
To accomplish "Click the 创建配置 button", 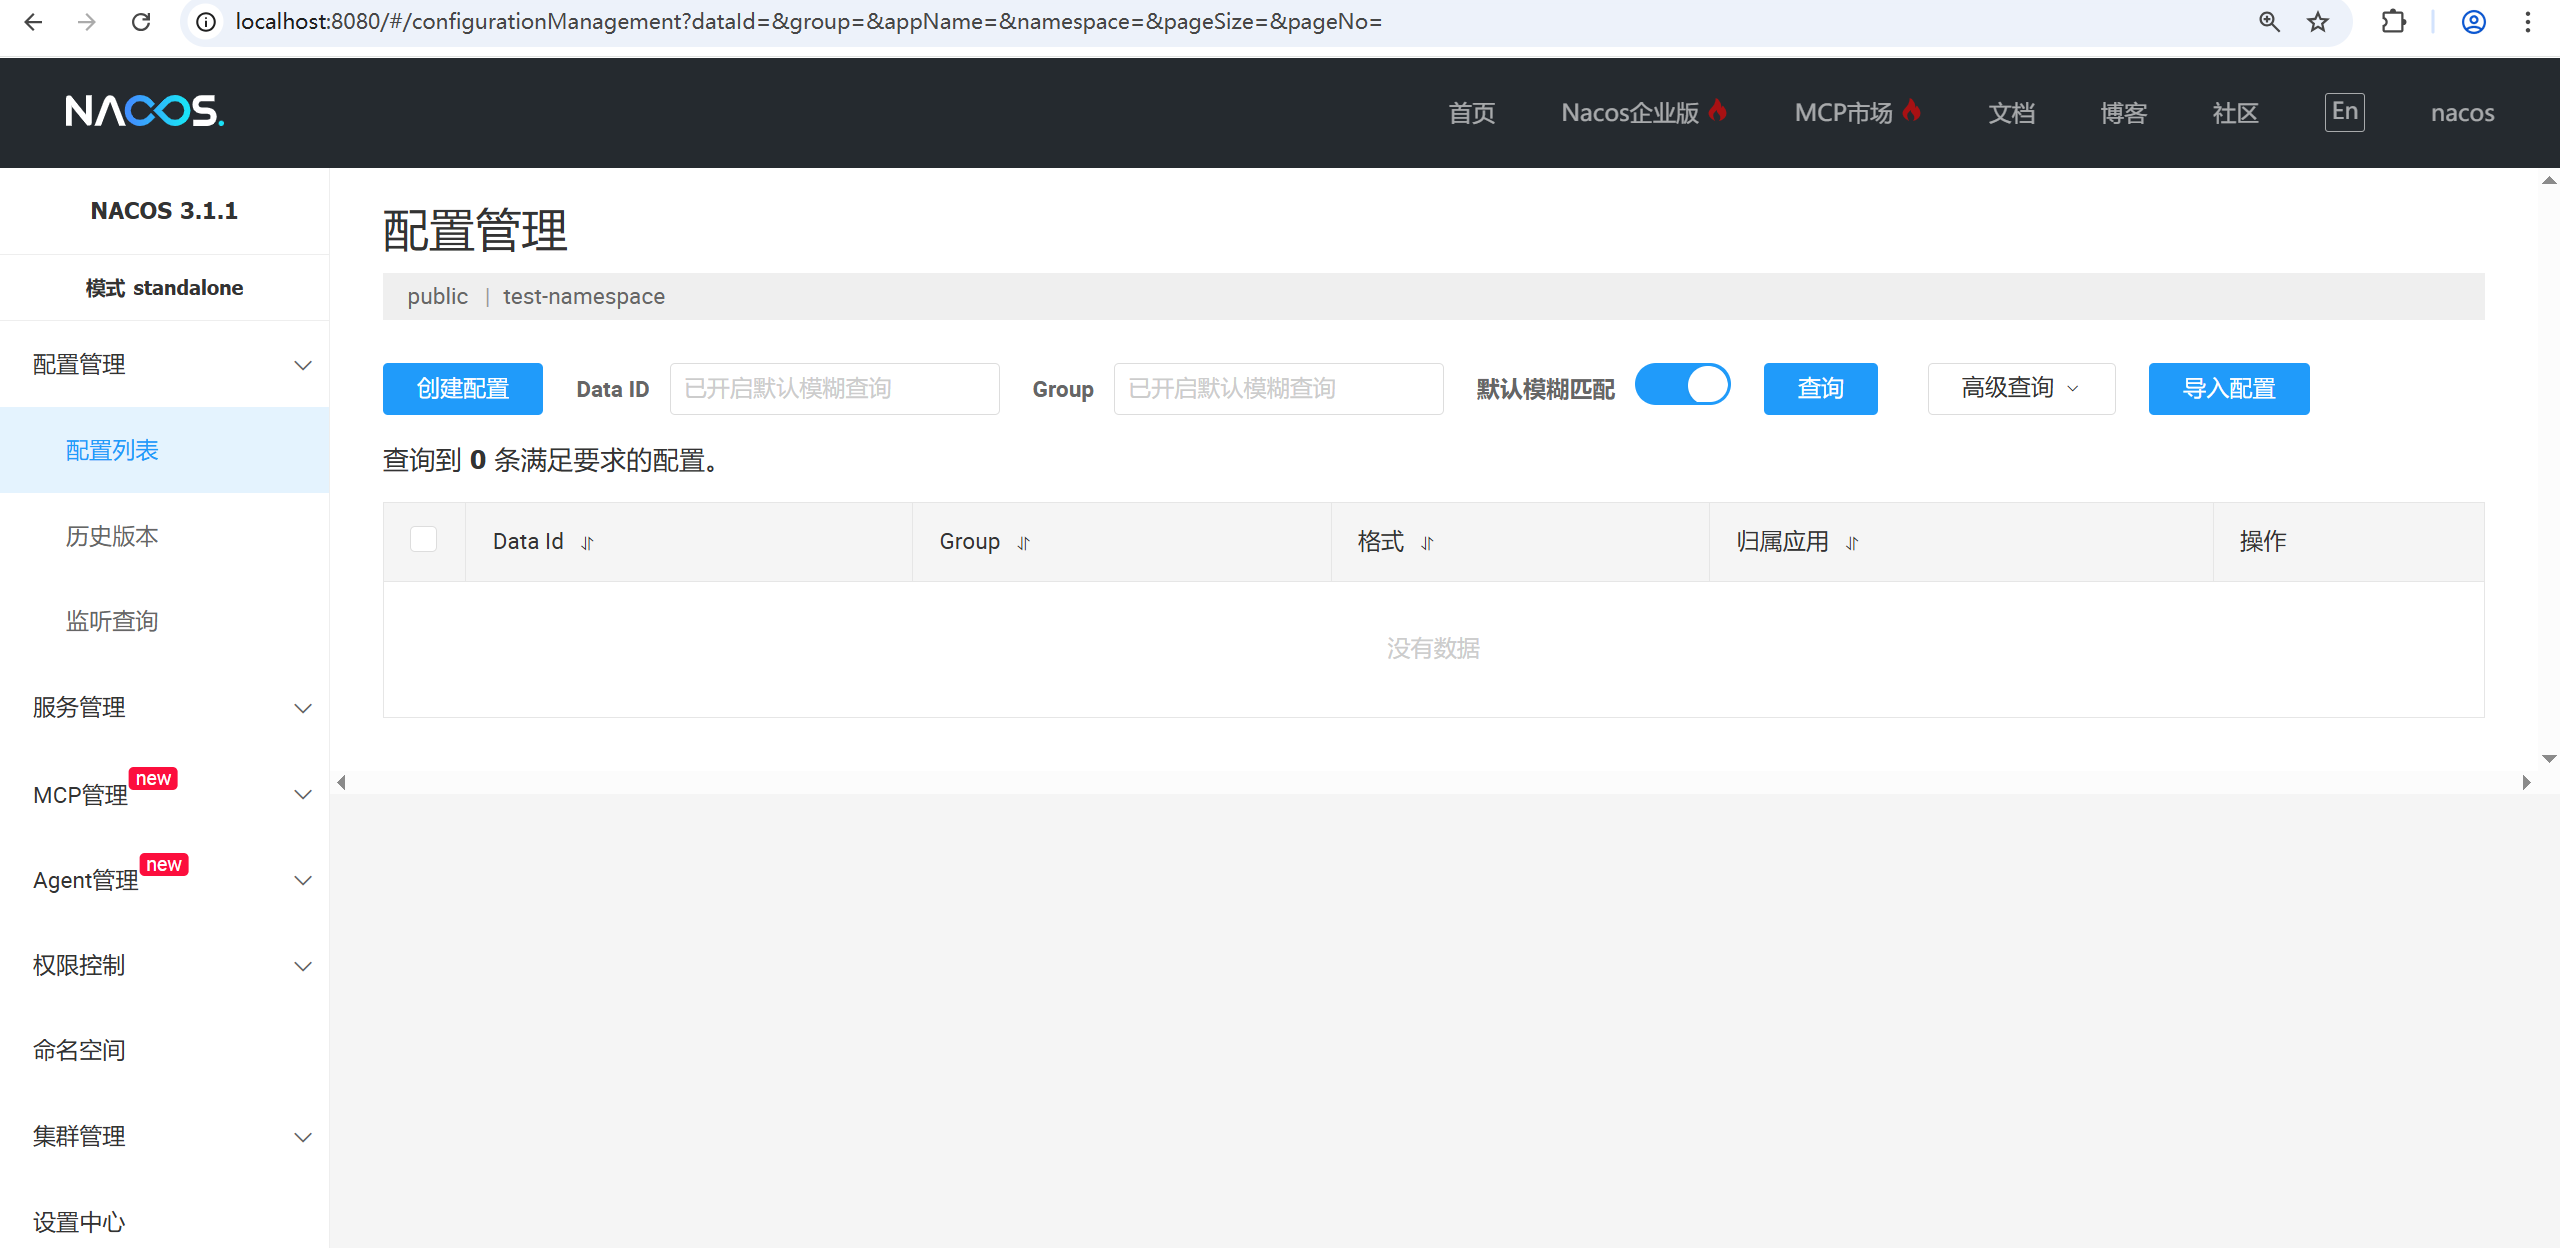I will click(463, 389).
